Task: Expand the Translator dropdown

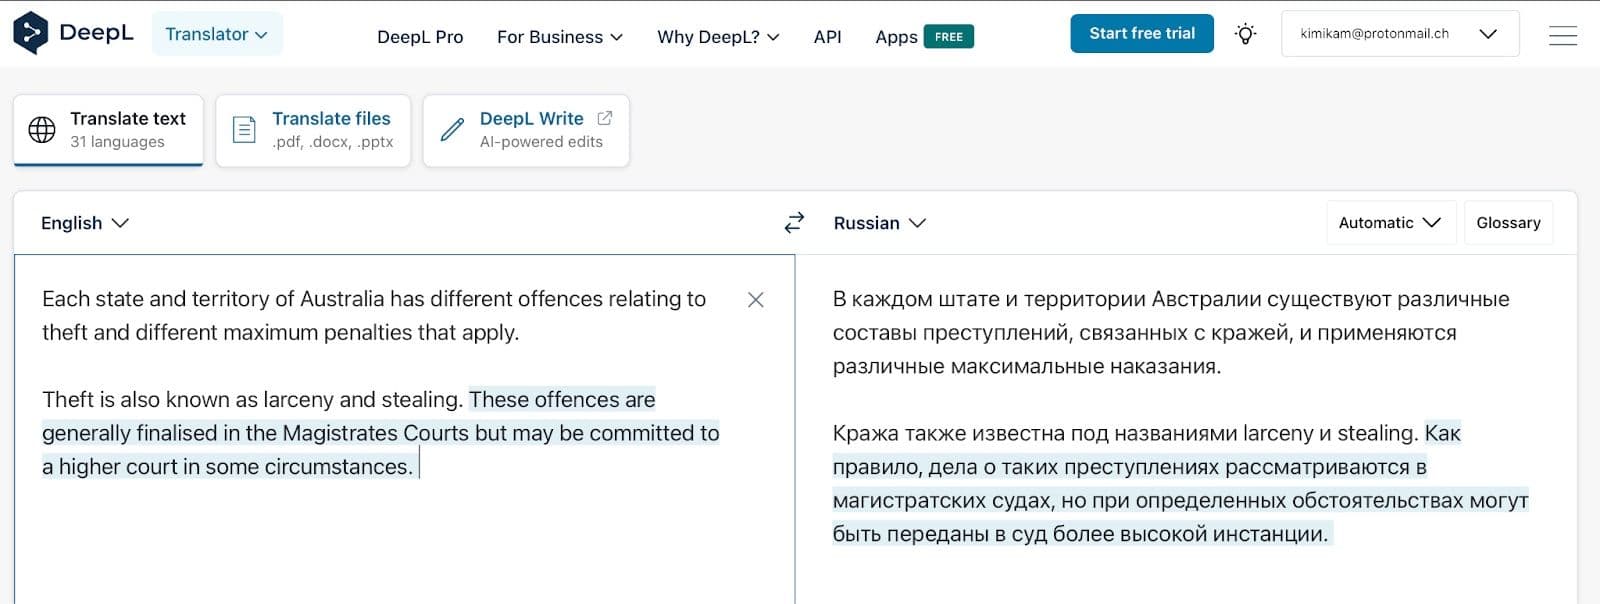Action: point(216,34)
